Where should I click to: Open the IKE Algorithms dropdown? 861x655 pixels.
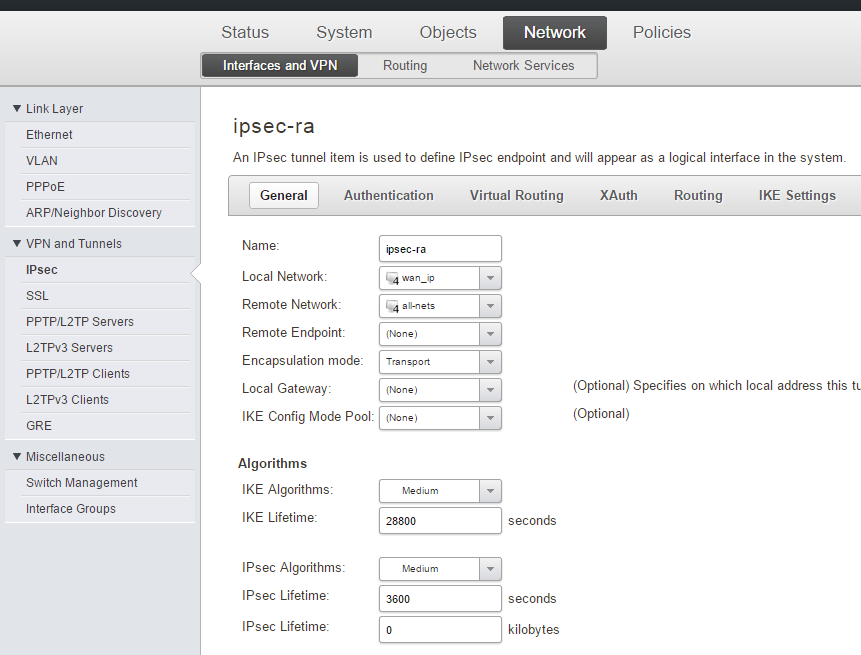pos(490,491)
